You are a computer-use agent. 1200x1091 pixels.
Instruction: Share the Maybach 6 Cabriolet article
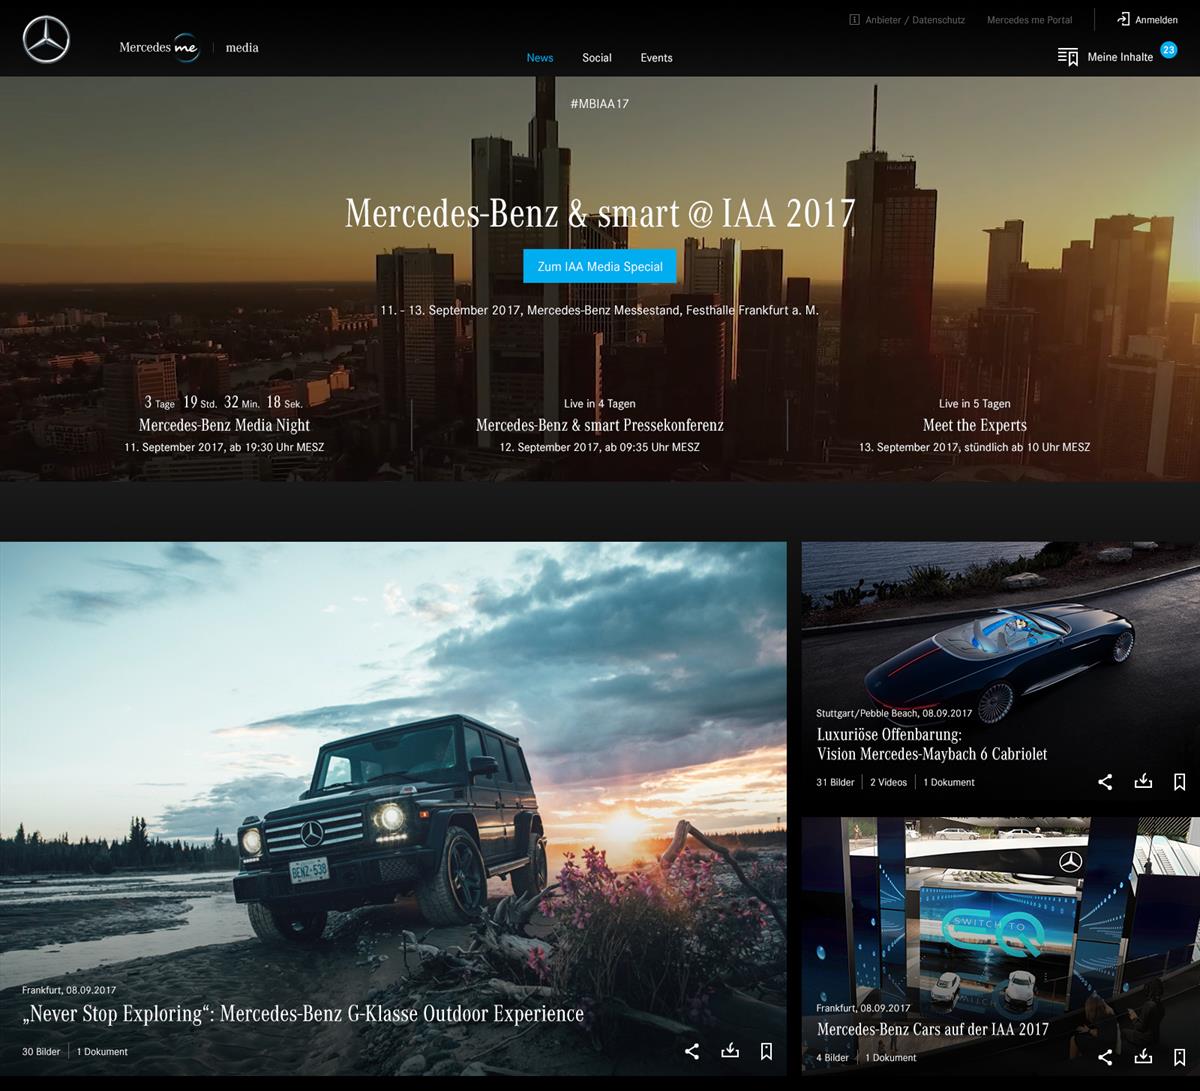1105,782
